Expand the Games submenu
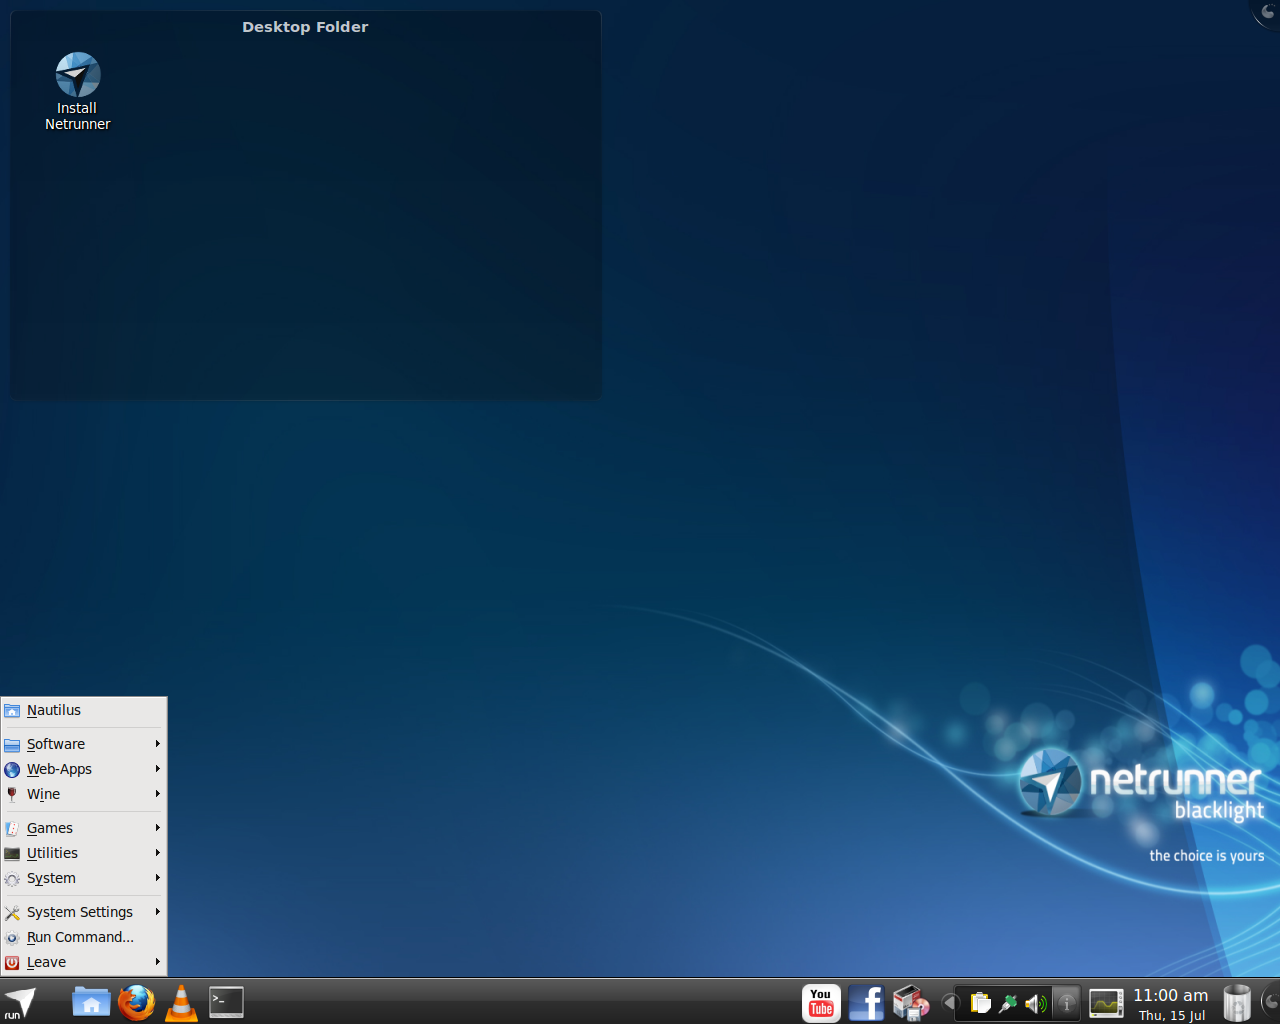The image size is (1280, 1024). pos(84,829)
